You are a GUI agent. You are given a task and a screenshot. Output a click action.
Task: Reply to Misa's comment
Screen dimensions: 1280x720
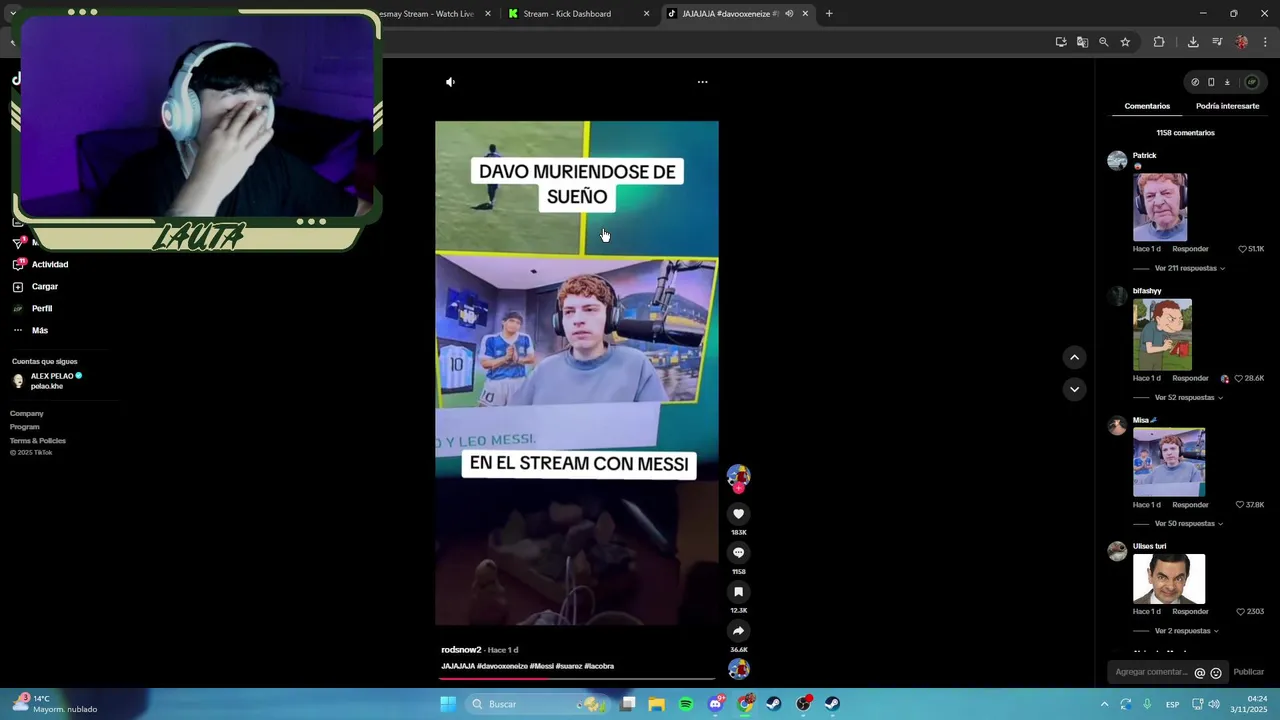coord(1190,505)
